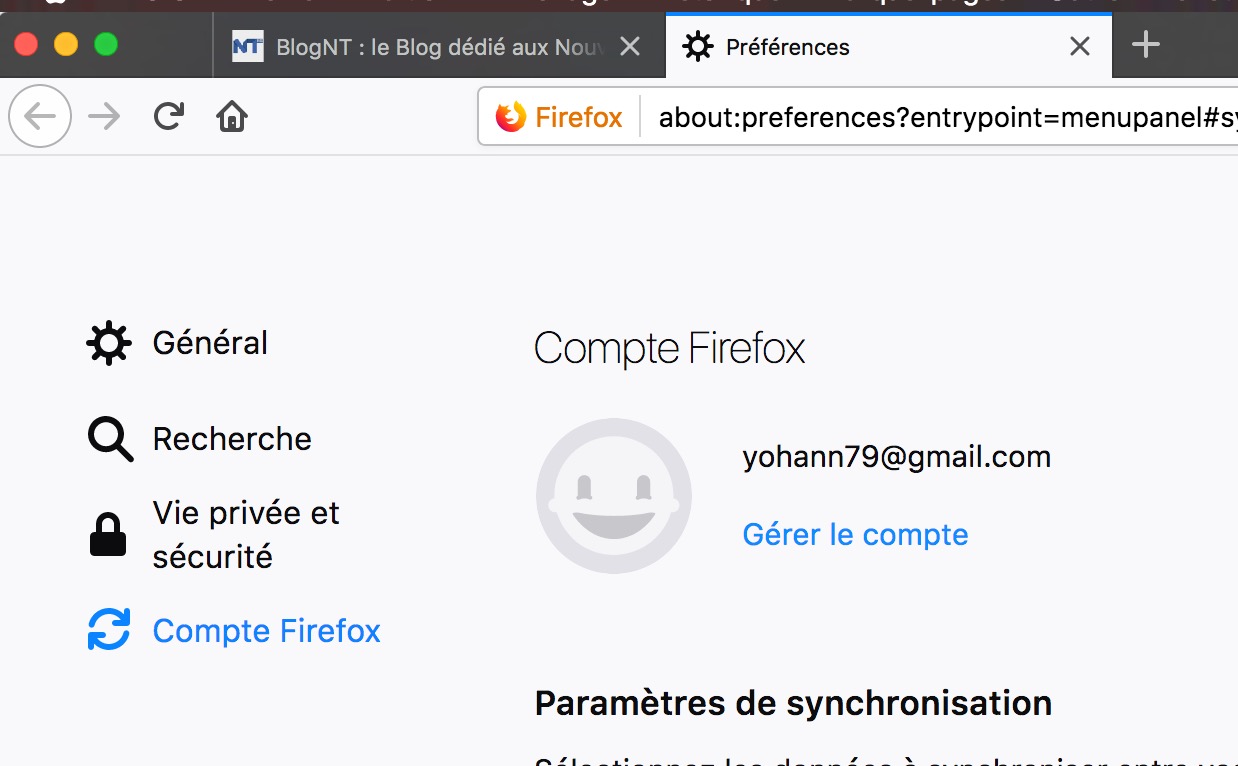Go to the home page
This screenshot has width=1238, height=766.
pyautogui.click(x=232, y=117)
